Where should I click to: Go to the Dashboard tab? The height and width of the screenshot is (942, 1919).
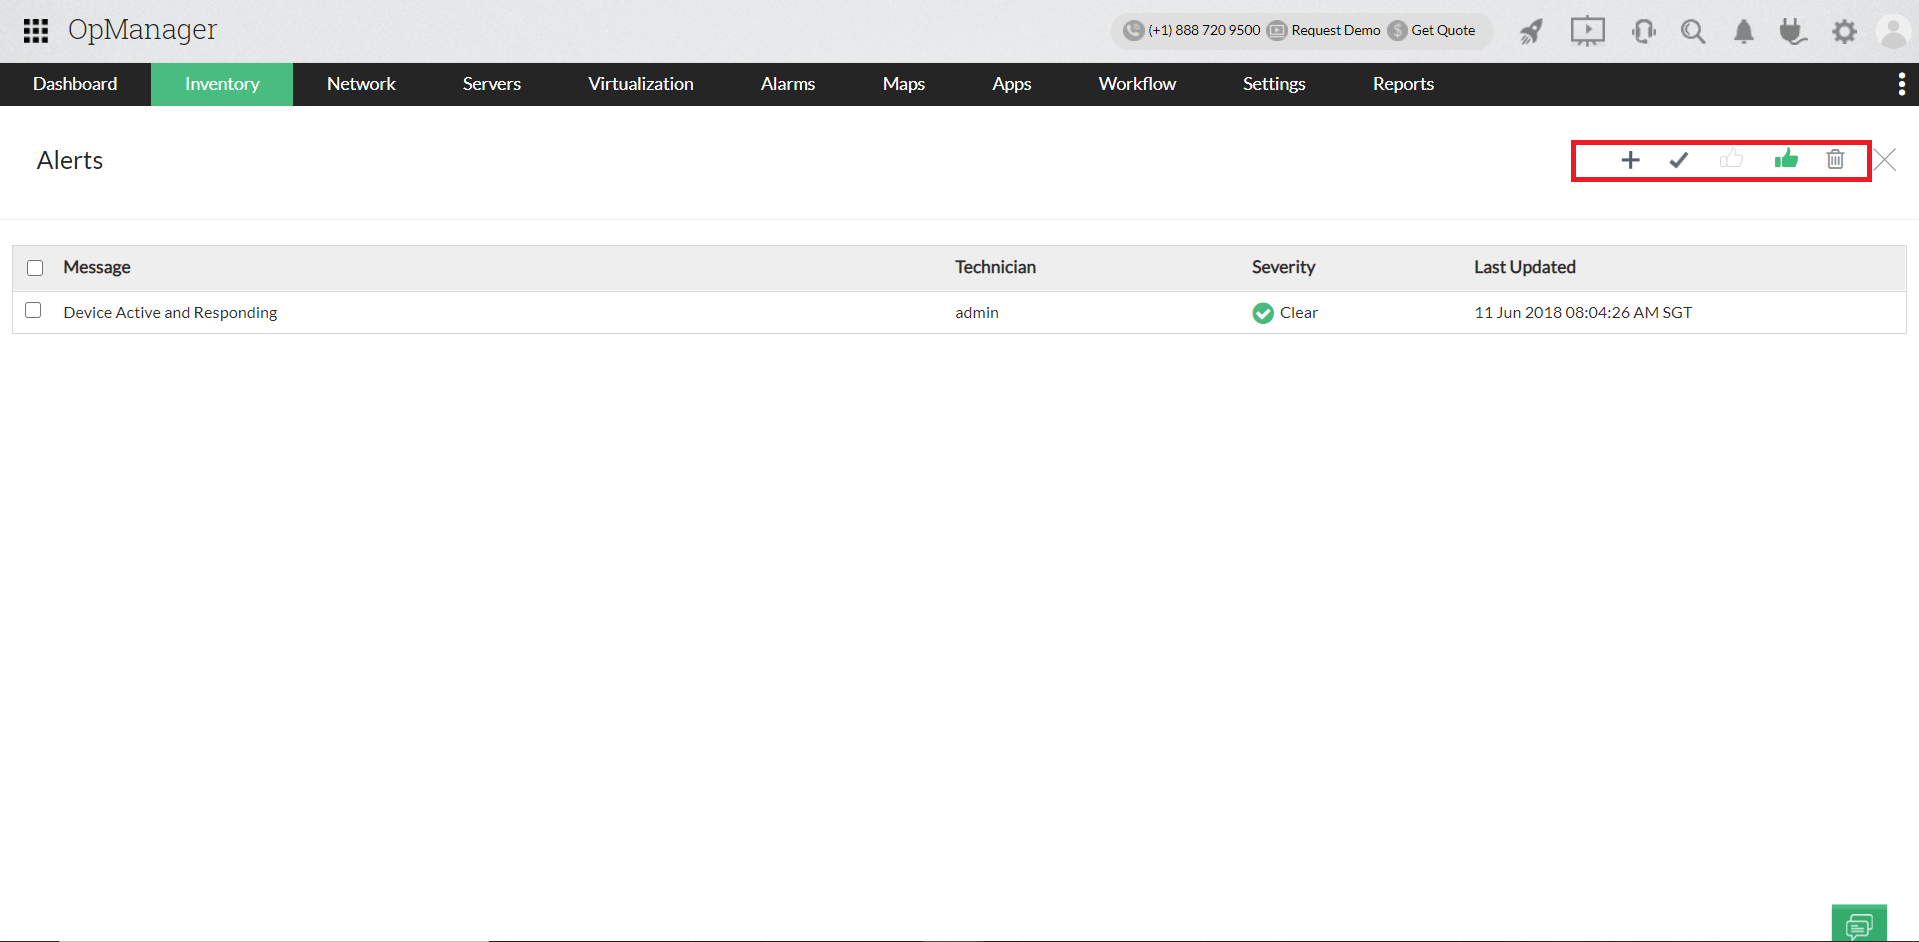(75, 84)
